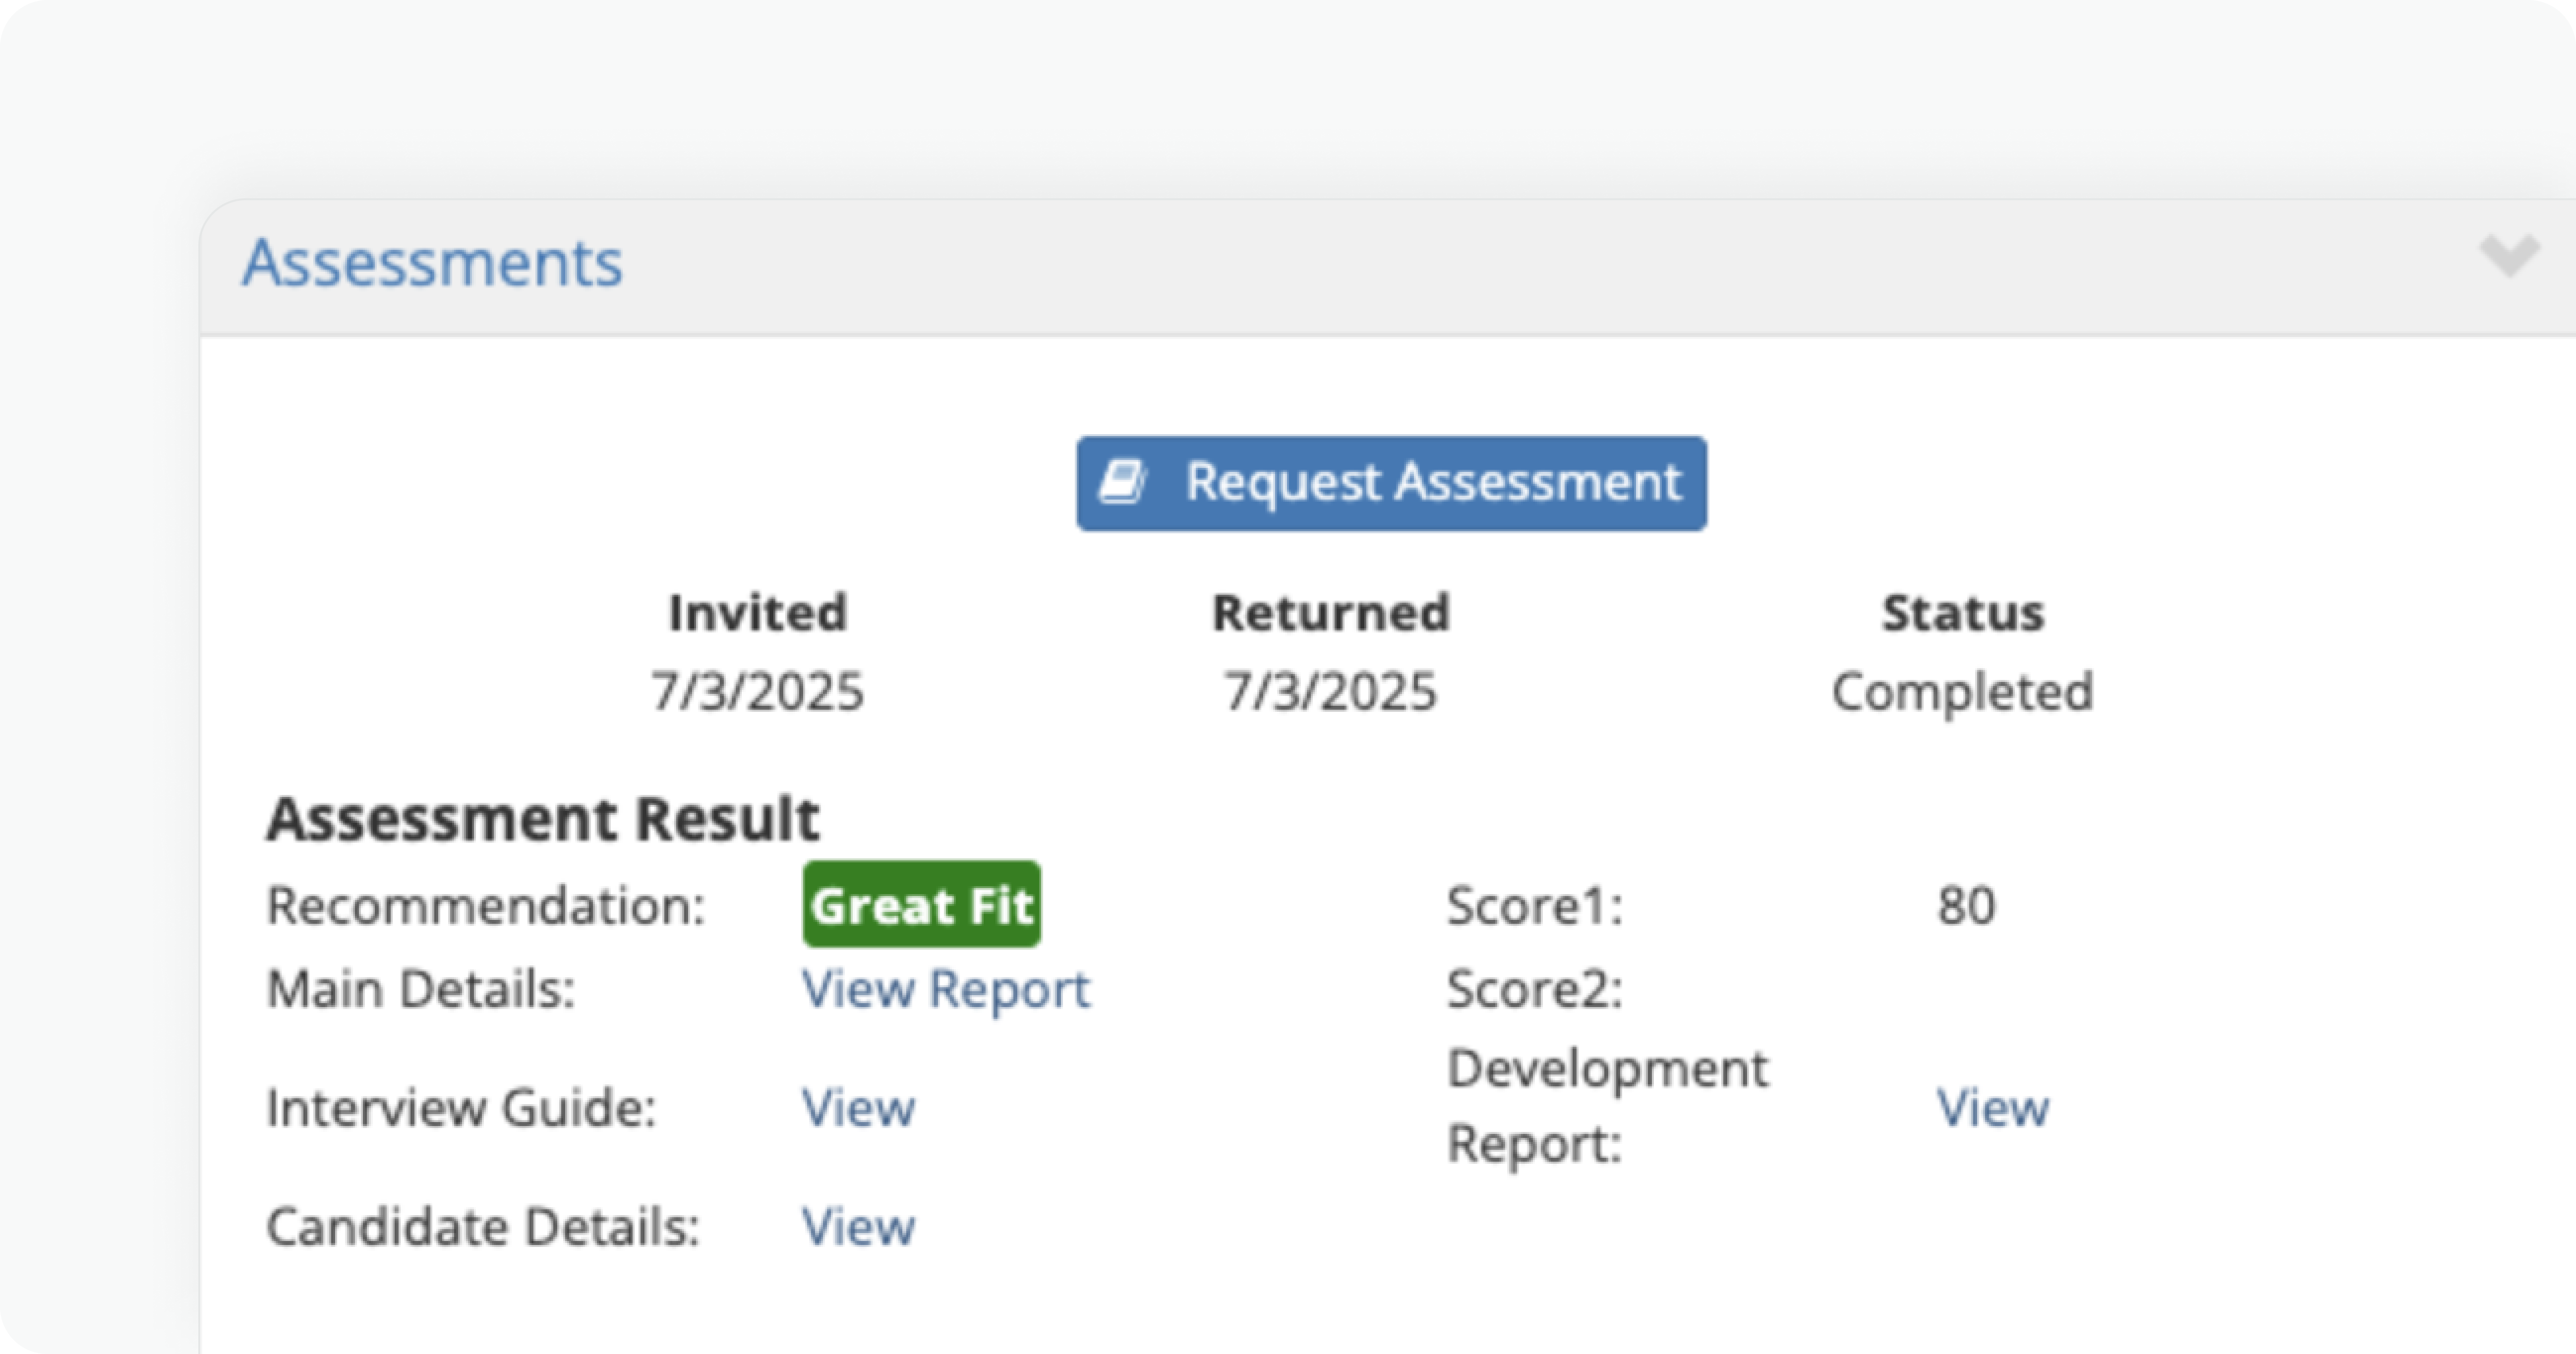Click the Interview Guide label
The width and height of the screenshot is (2576, 1354).
pyautogui.click(x=461, y=1108)
